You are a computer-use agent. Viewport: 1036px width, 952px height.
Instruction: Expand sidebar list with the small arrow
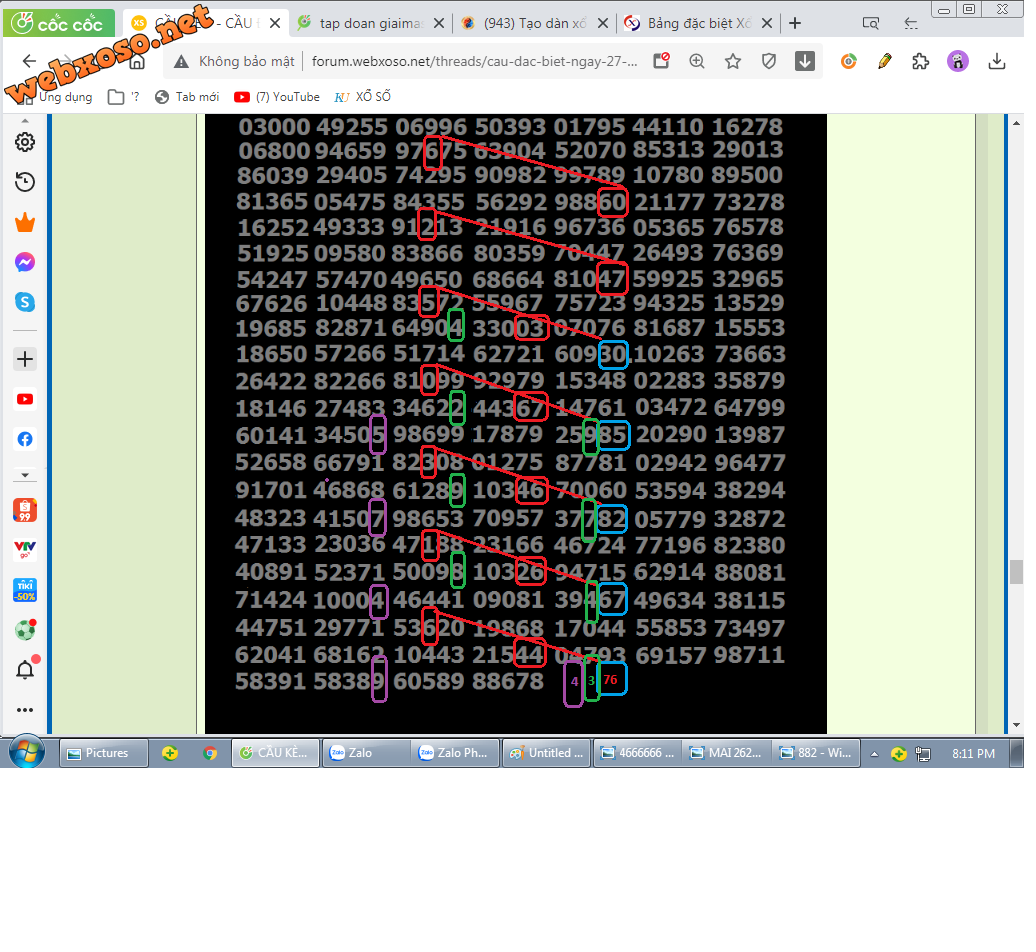point(25,475)
